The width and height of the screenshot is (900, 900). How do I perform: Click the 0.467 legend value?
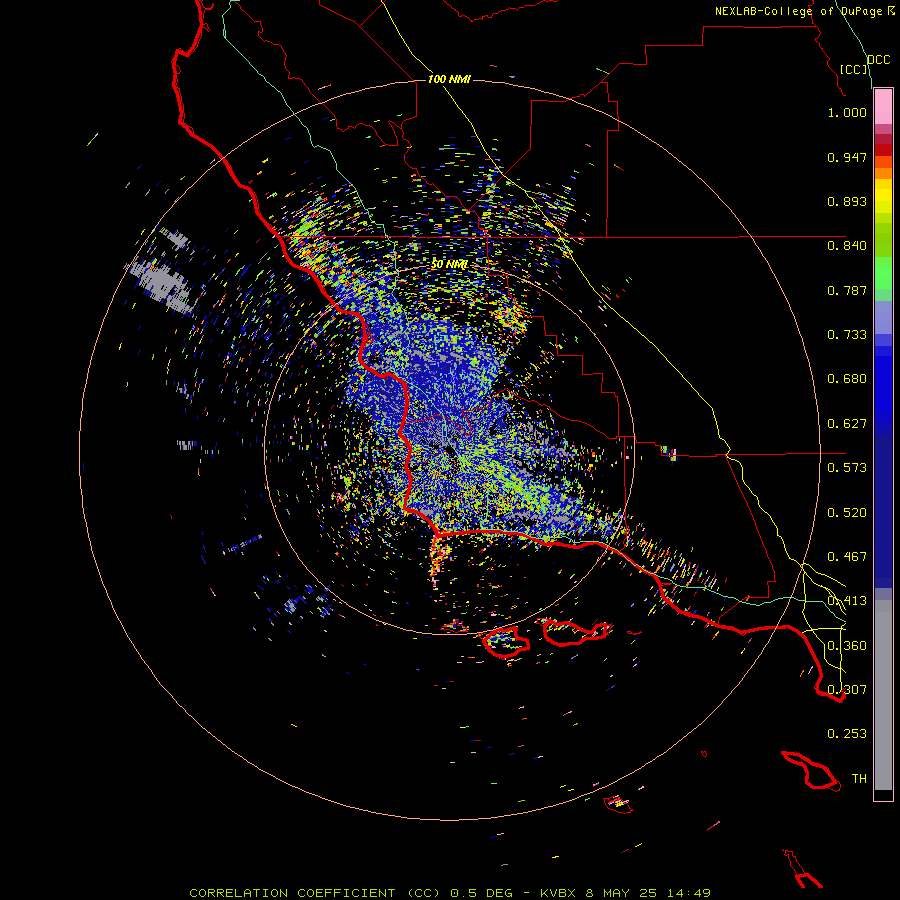click(x=847, y=557)
